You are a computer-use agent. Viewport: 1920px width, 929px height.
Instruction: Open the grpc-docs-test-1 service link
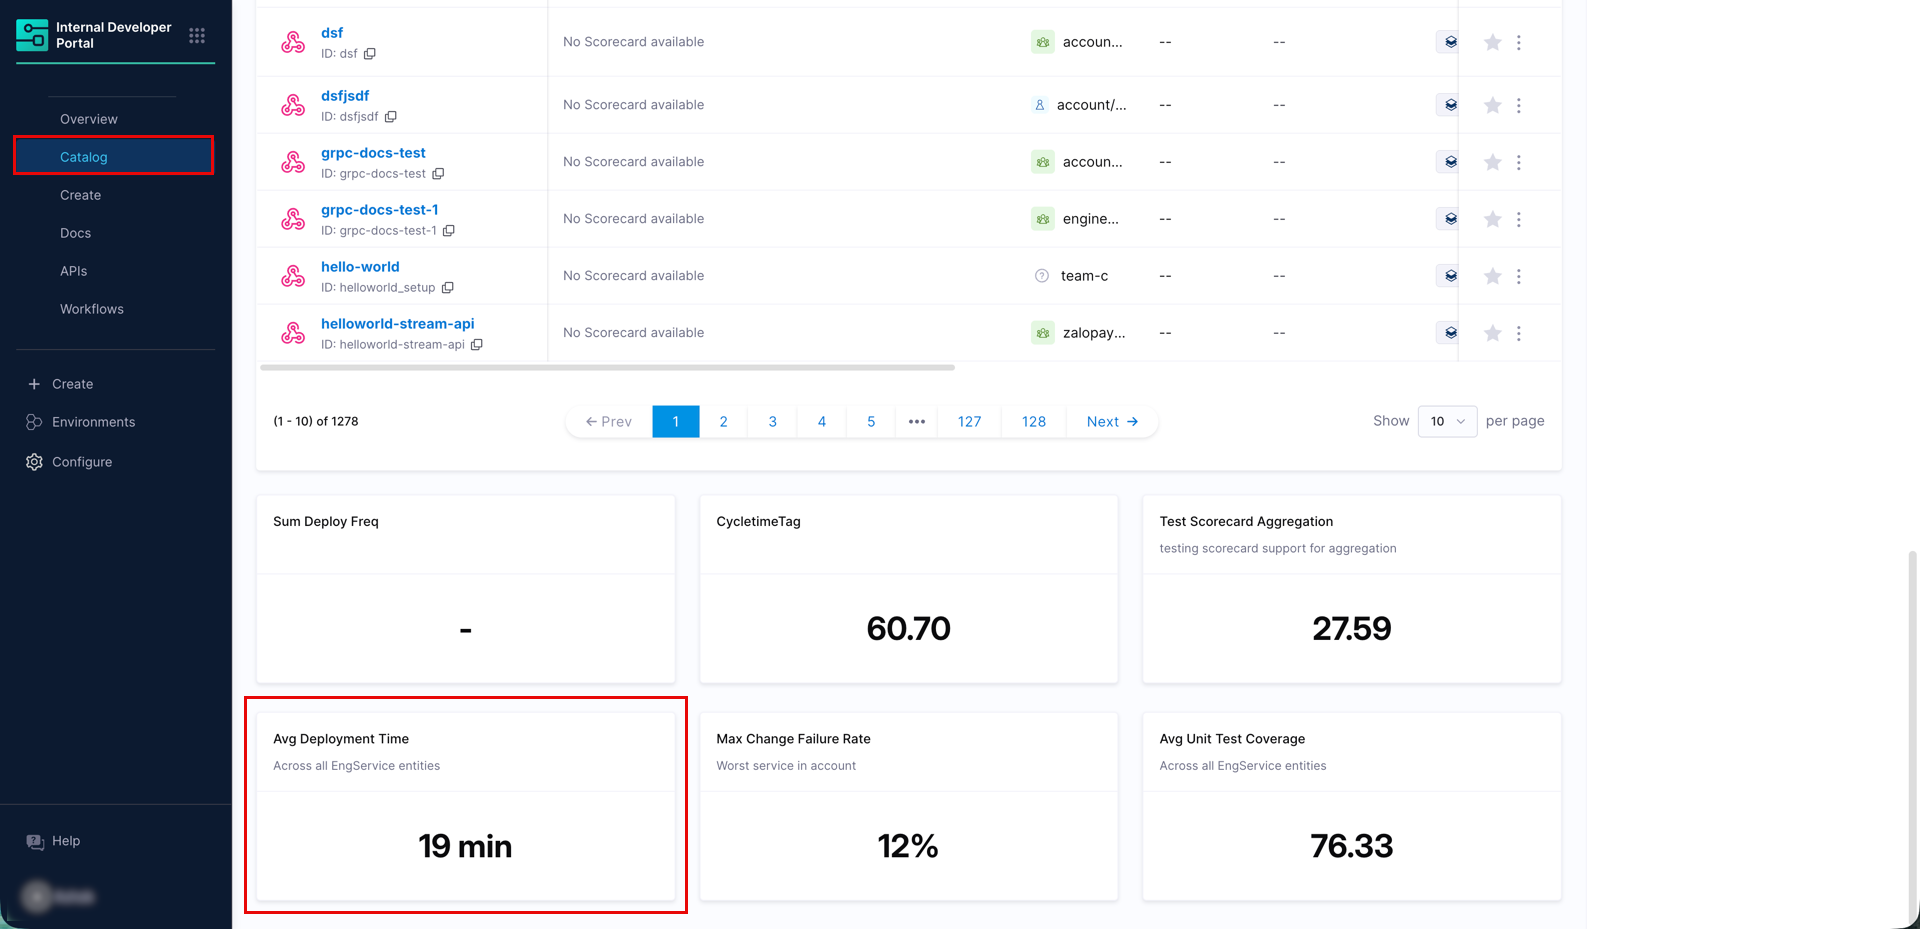pyautogui.click(x=380, y=209)
